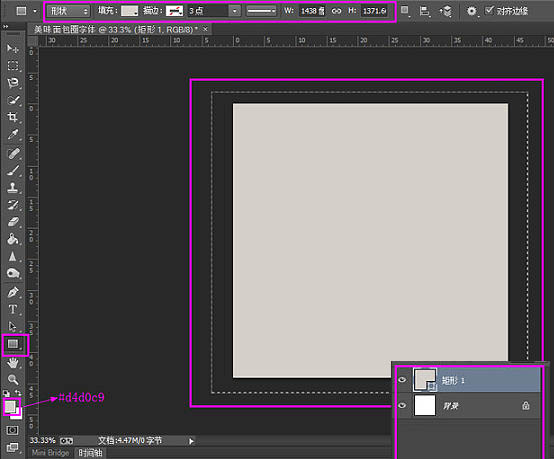Viewport: 554px width, 459px height.
Task: Pick the Pen tool
Action: point(13,292)
